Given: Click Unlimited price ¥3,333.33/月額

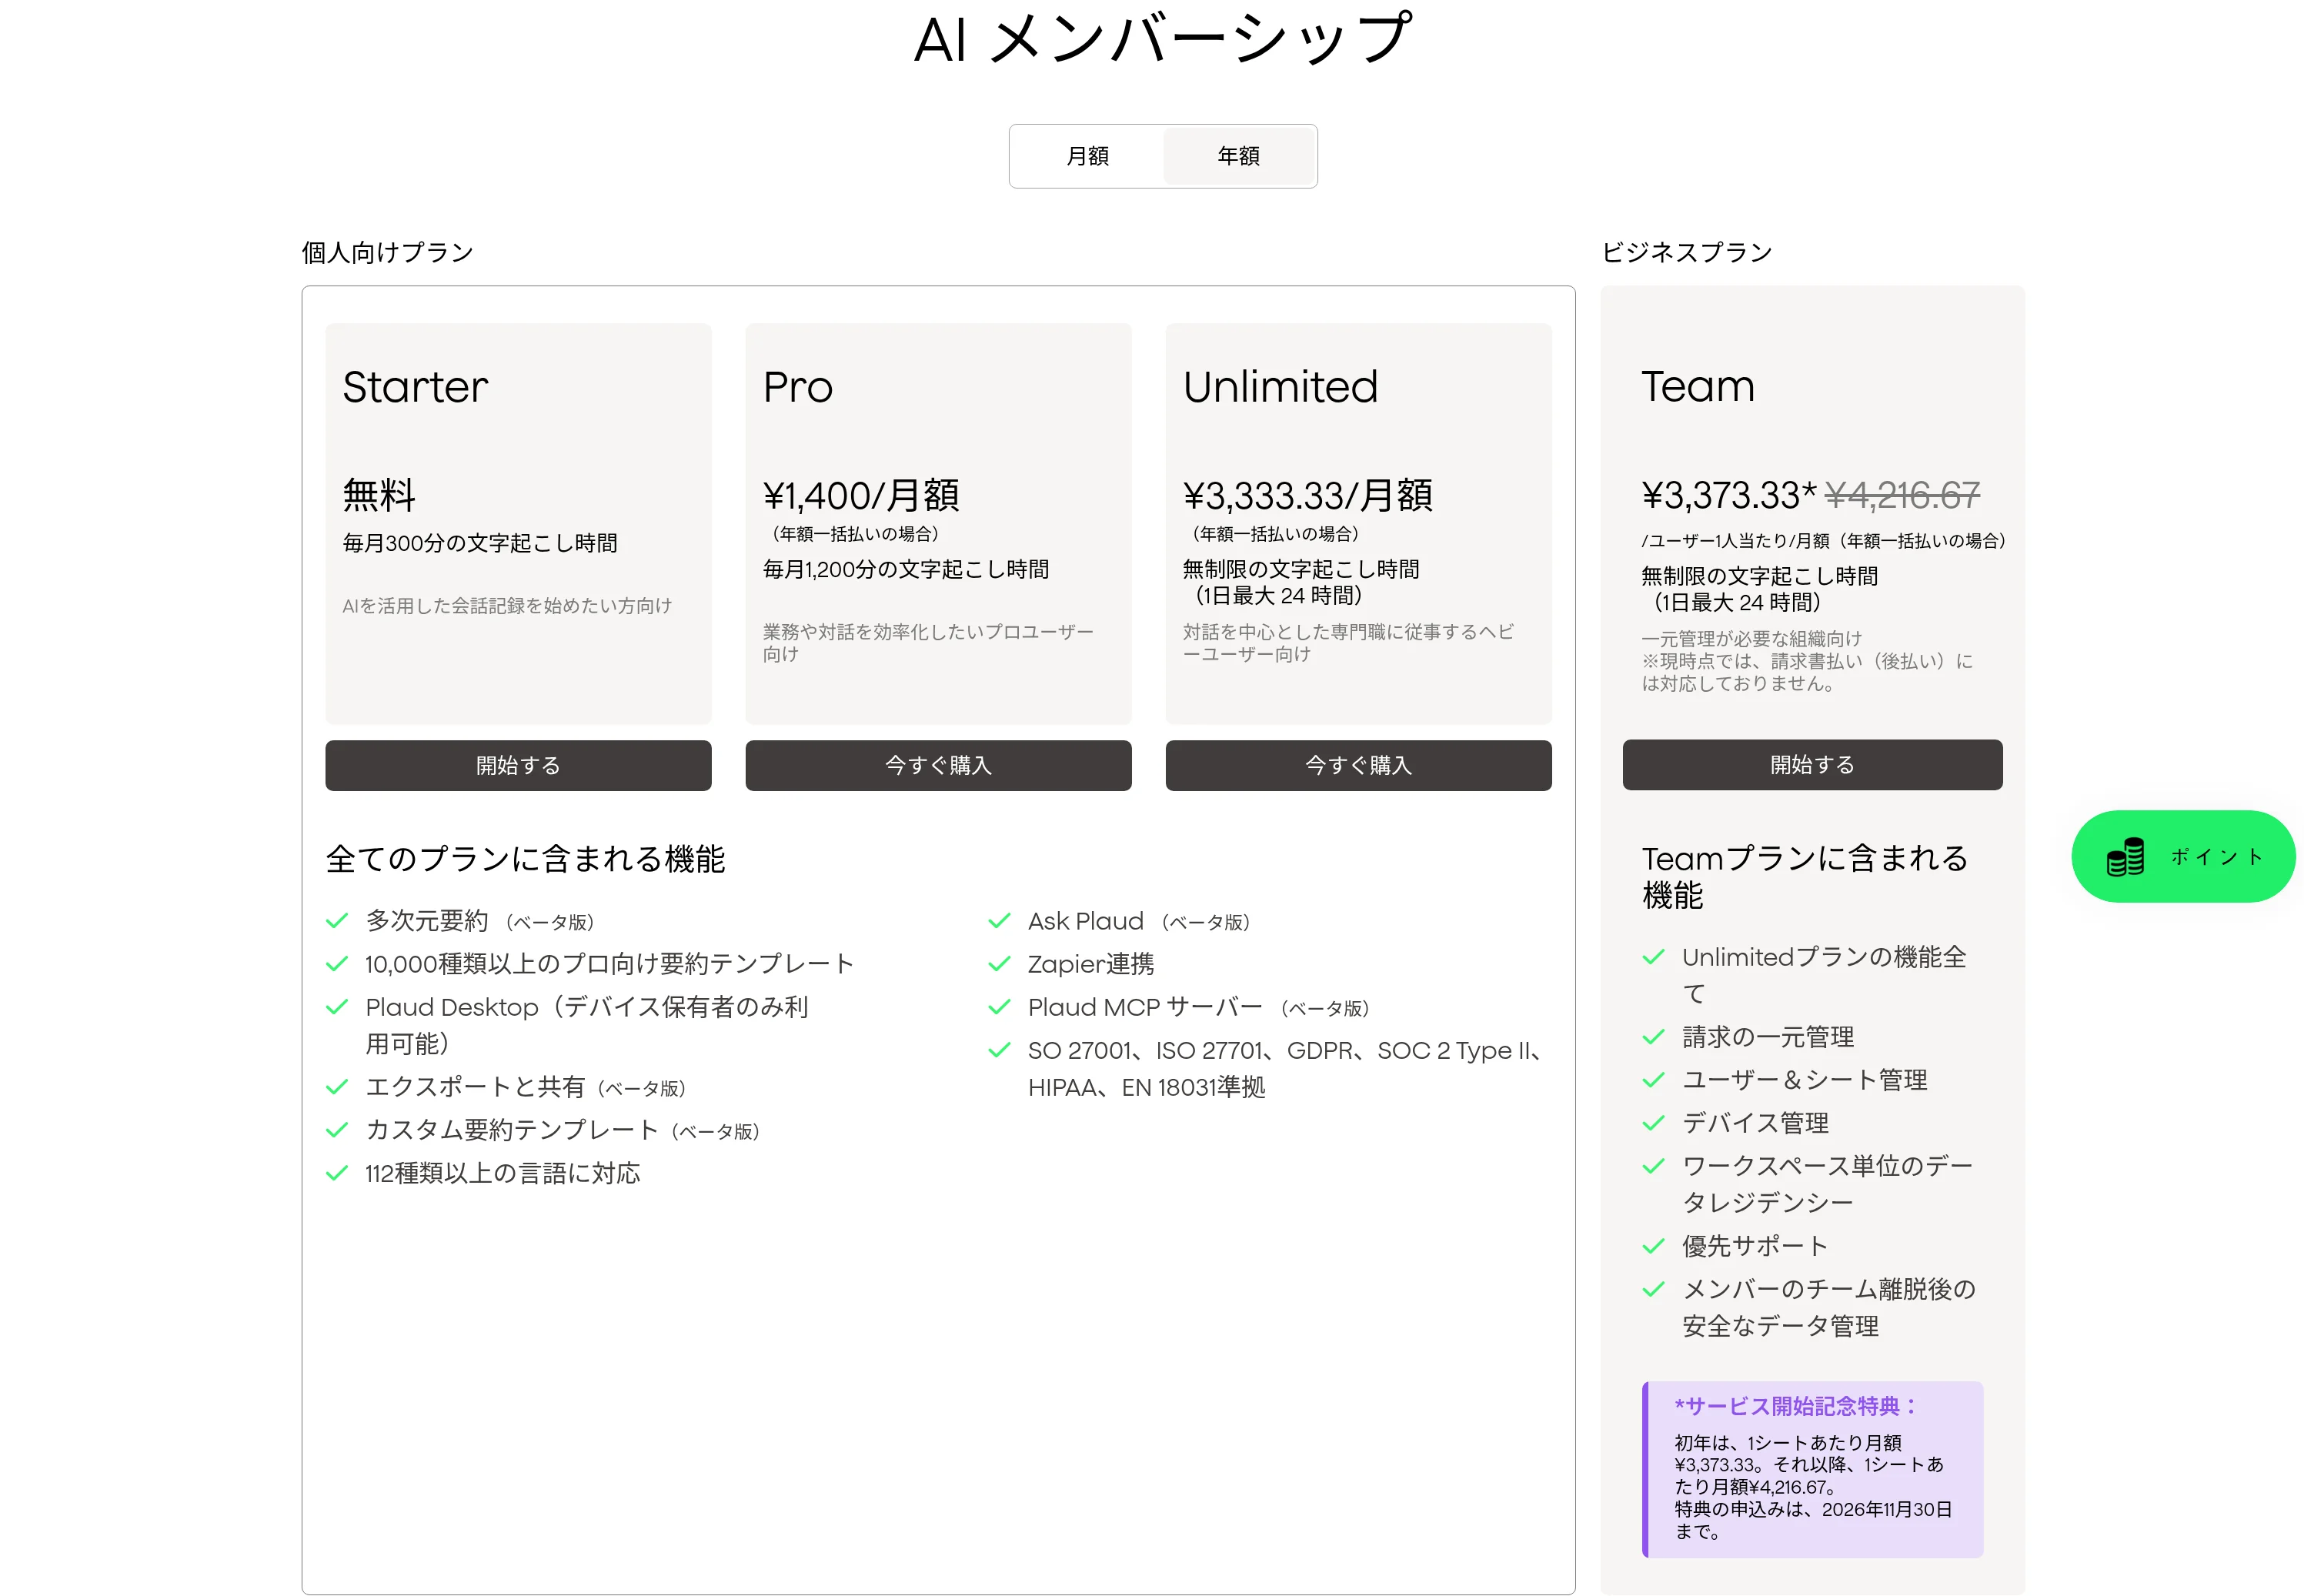Looking at the screenshot, I should (1308, 495).
